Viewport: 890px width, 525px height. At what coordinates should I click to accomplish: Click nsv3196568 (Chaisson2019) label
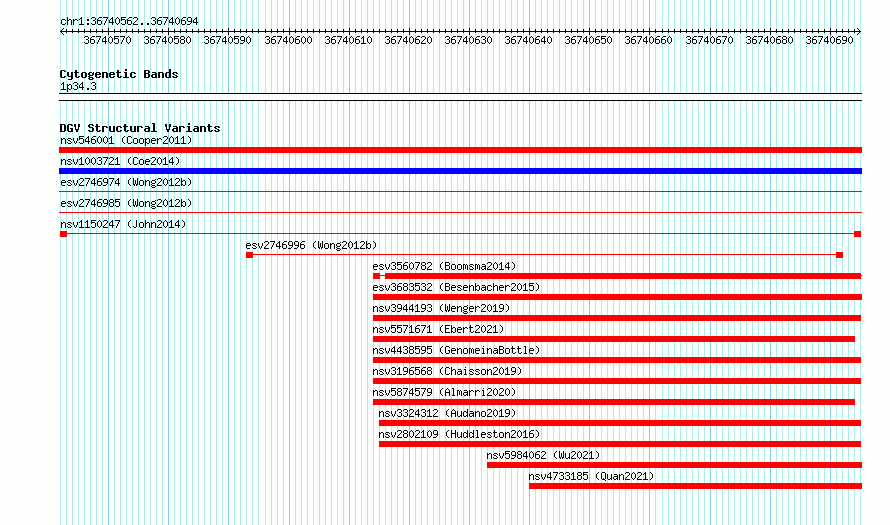[x=447, y=371]
